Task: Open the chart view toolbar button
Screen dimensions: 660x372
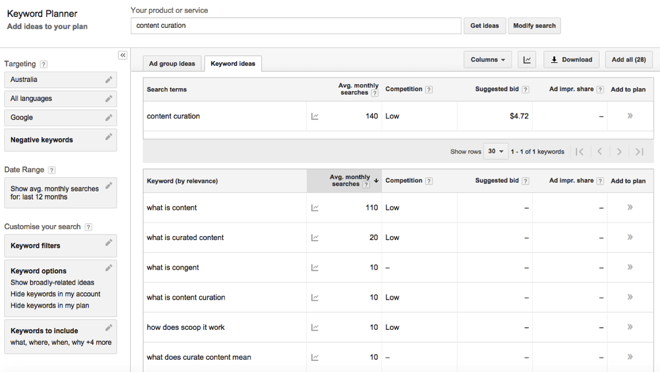Action: (527, 60)
